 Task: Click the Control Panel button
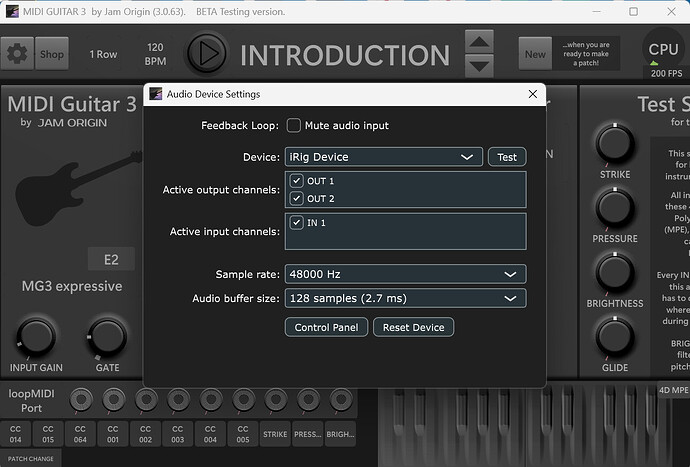327,327
